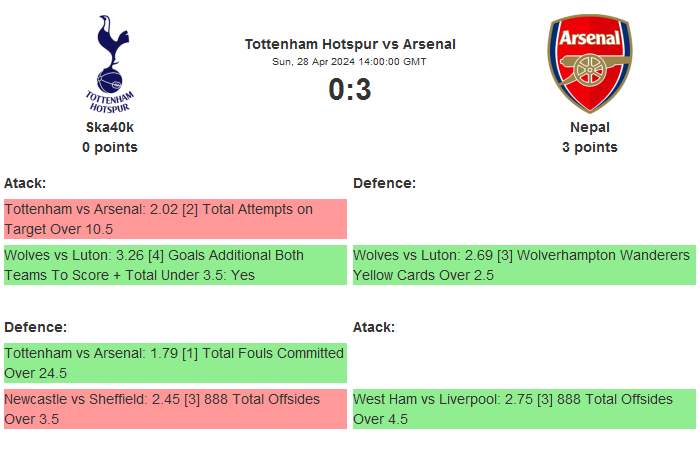Click the Defence heading above Total Fouls bet
Screen dimensions: 700x460
pos(35,327)
